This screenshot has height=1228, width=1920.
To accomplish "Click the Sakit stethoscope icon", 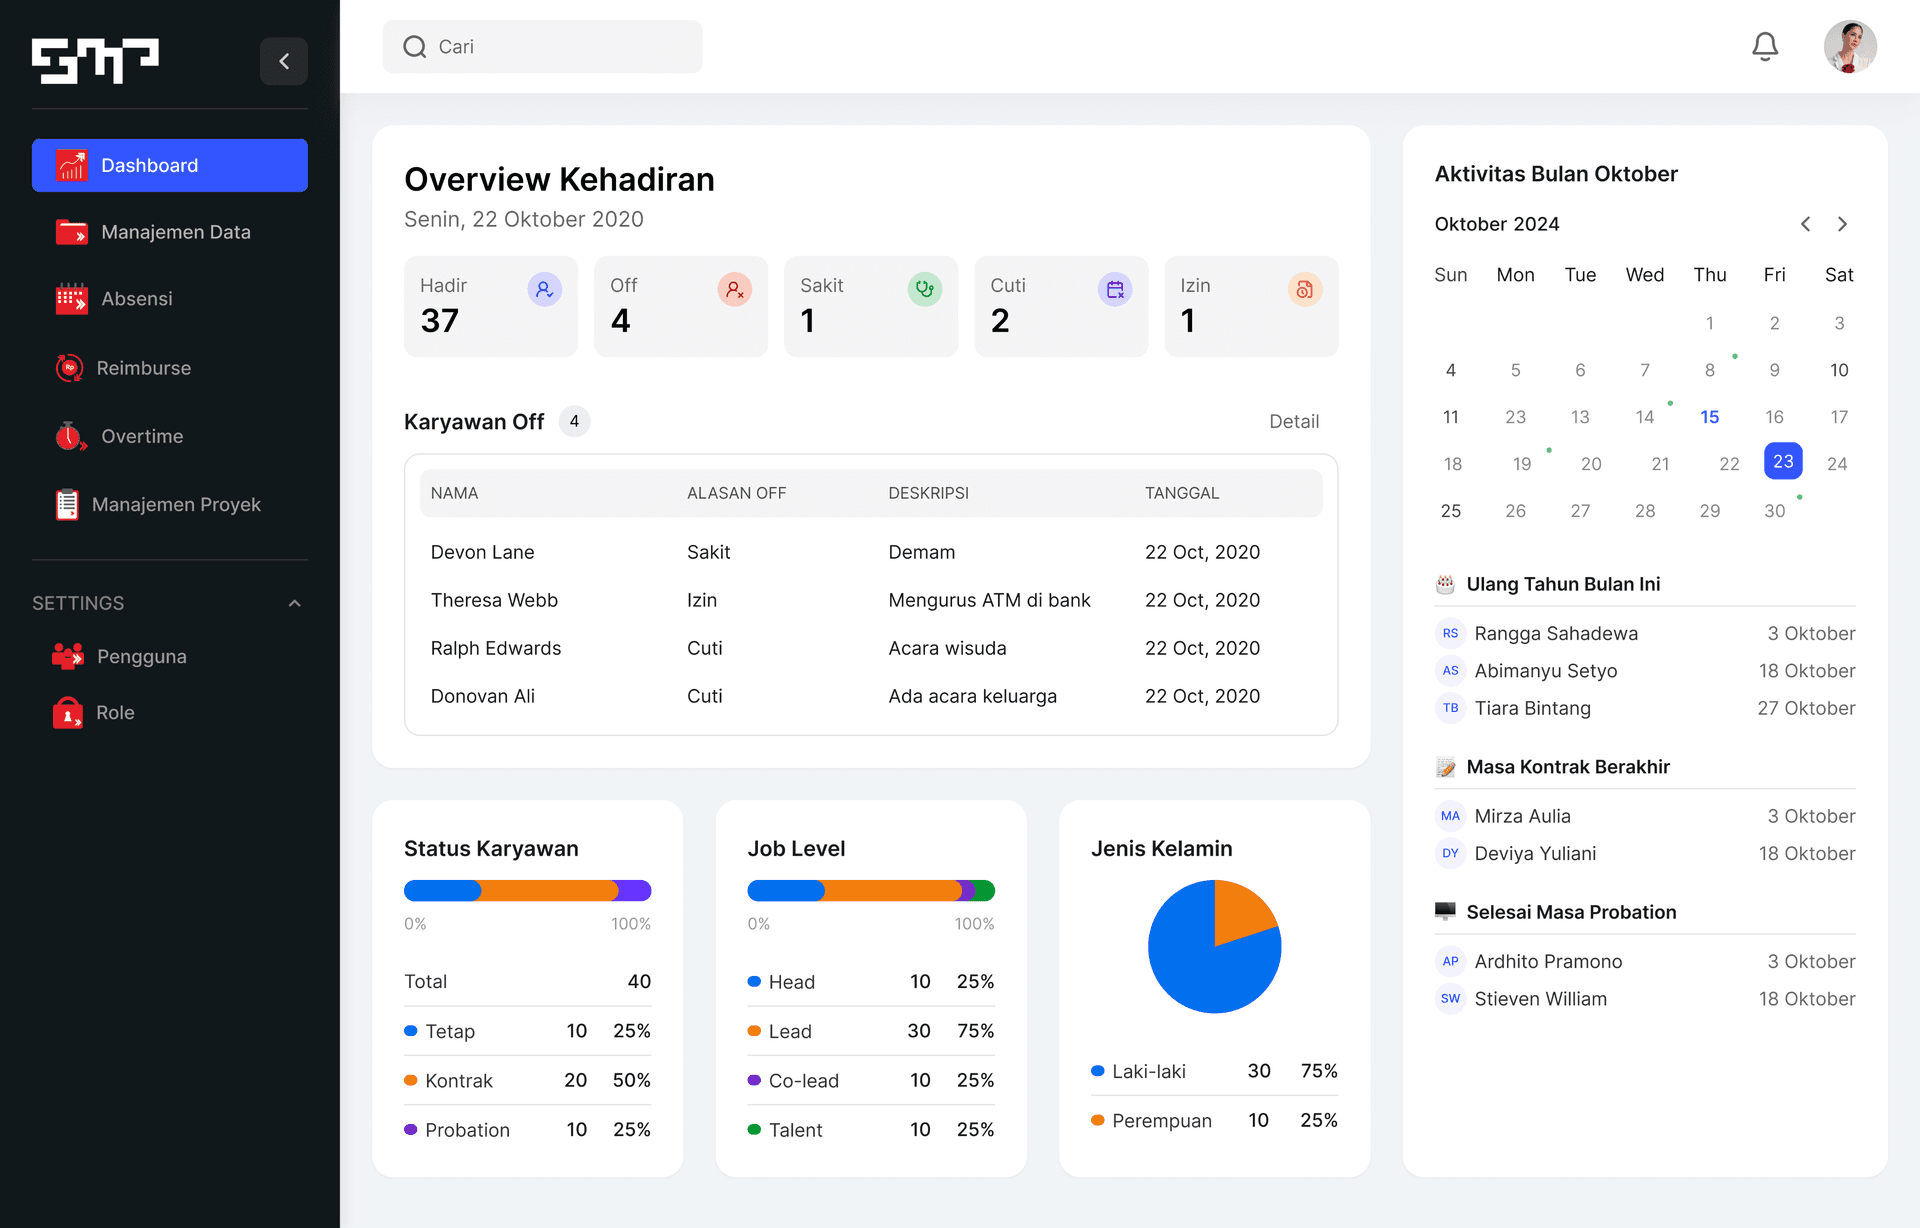I will coord(924,289).
